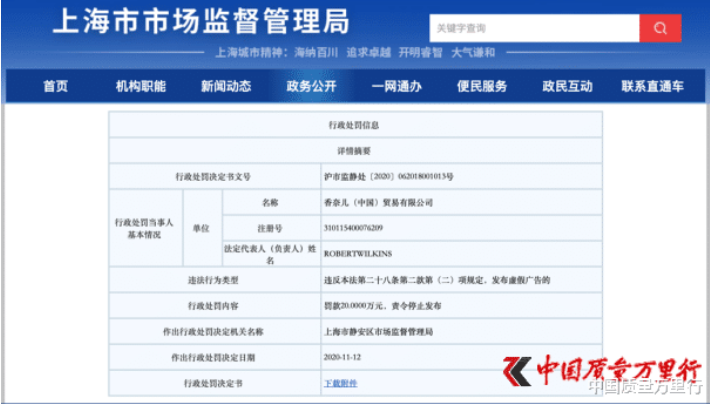710x404 pixels.
Task: Go to 新闻动态 section
Action: click(x=226, y=86)
